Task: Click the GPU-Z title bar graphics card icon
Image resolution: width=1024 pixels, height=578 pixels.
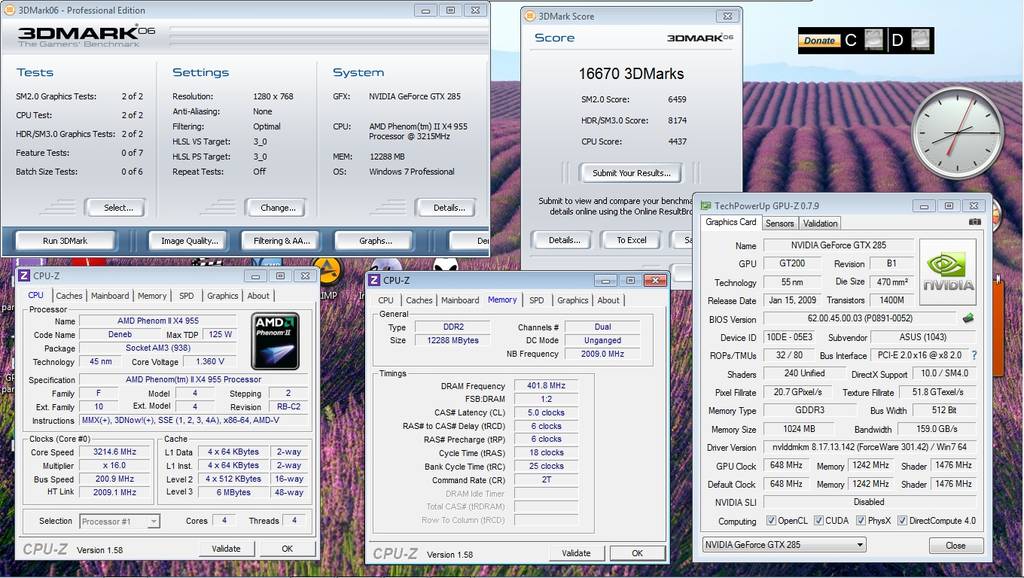Action: (x=705, y=206)
